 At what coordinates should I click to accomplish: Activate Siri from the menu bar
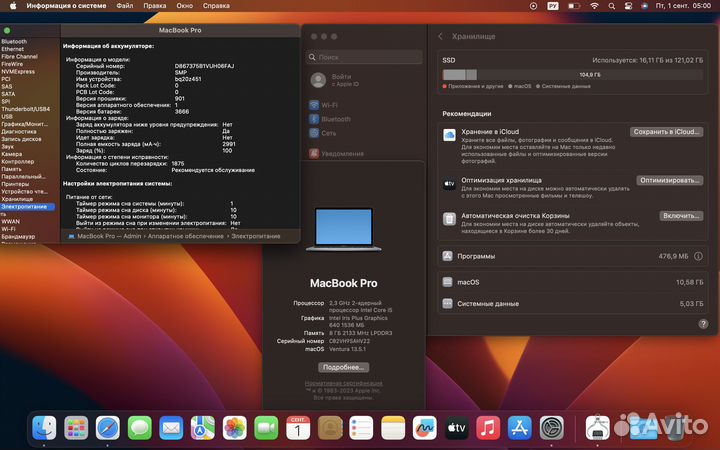[644, 6]
